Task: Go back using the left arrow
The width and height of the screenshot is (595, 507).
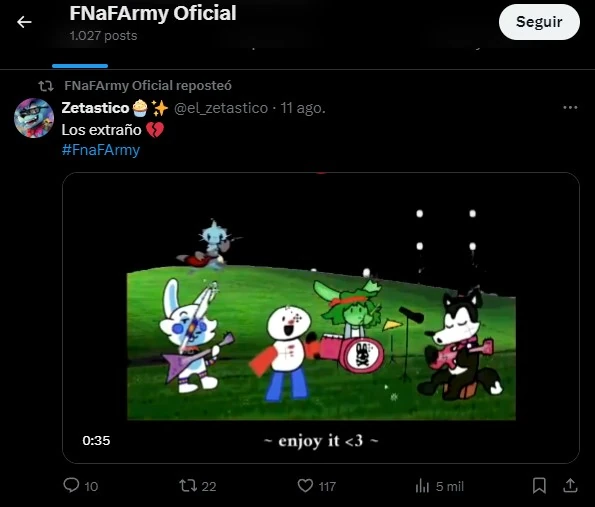Action: pos(24,22)
